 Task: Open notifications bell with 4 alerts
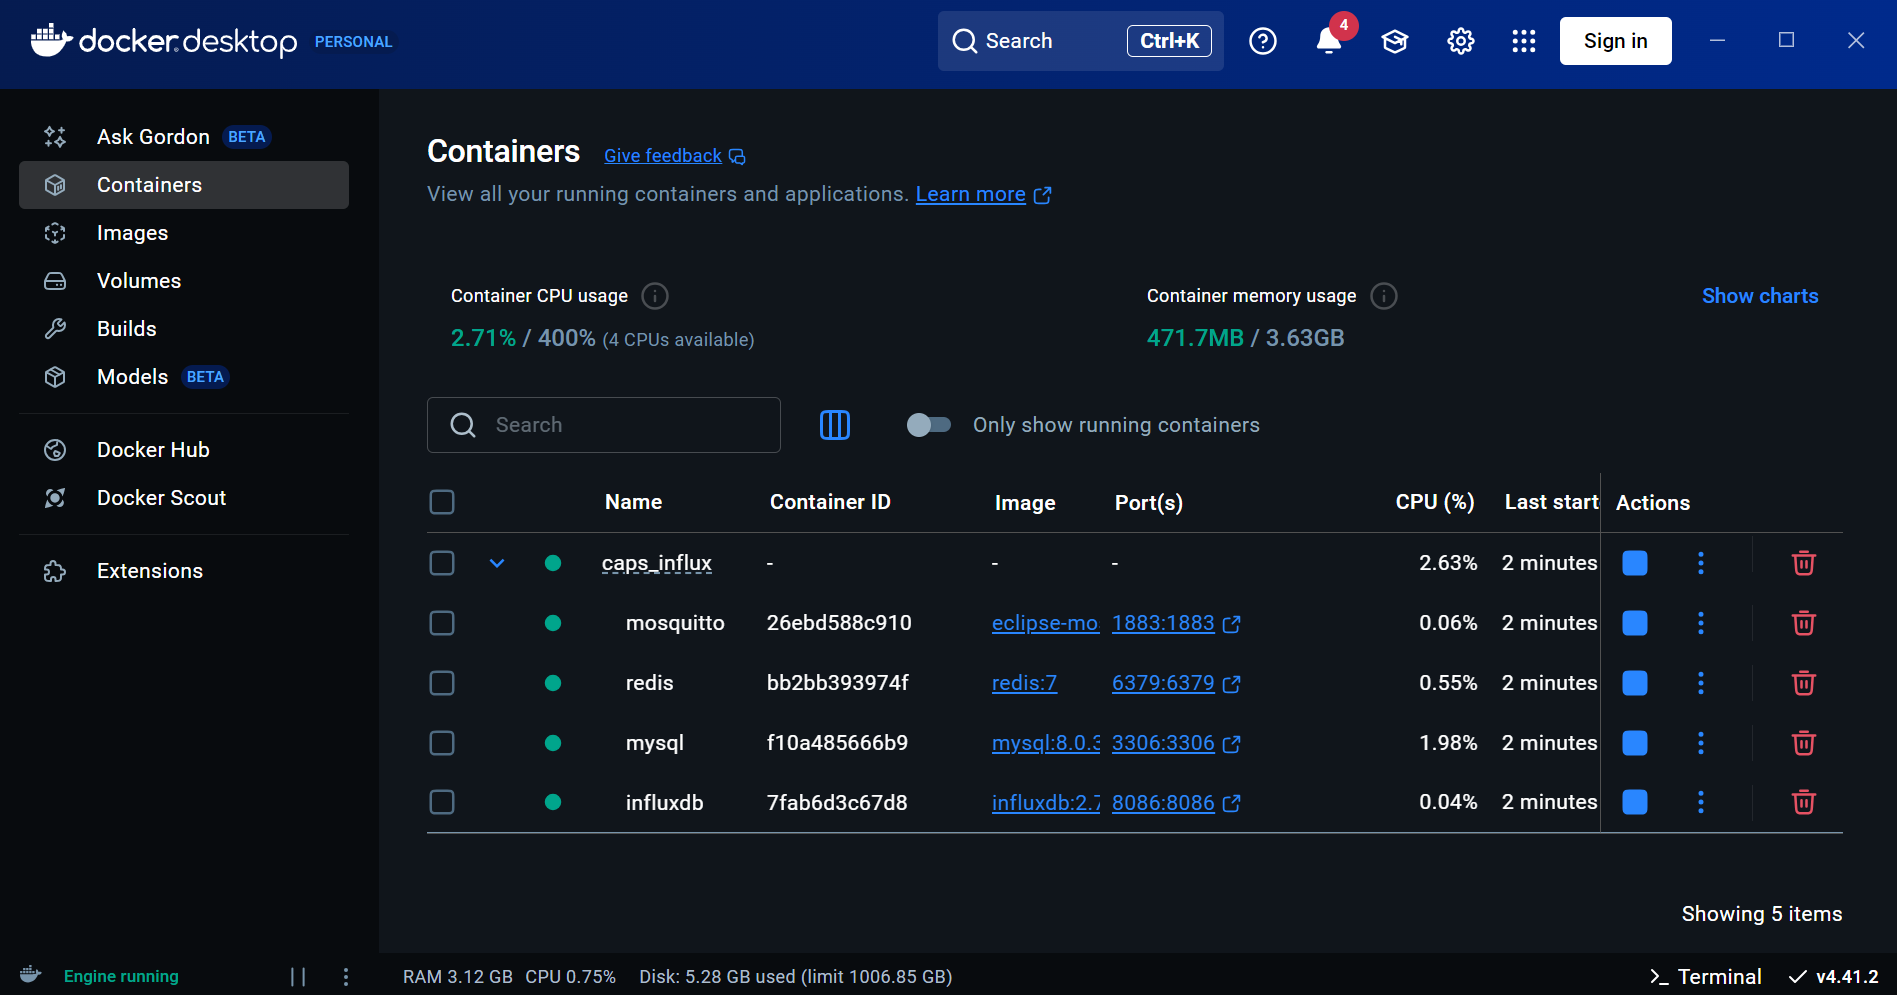1329,41
